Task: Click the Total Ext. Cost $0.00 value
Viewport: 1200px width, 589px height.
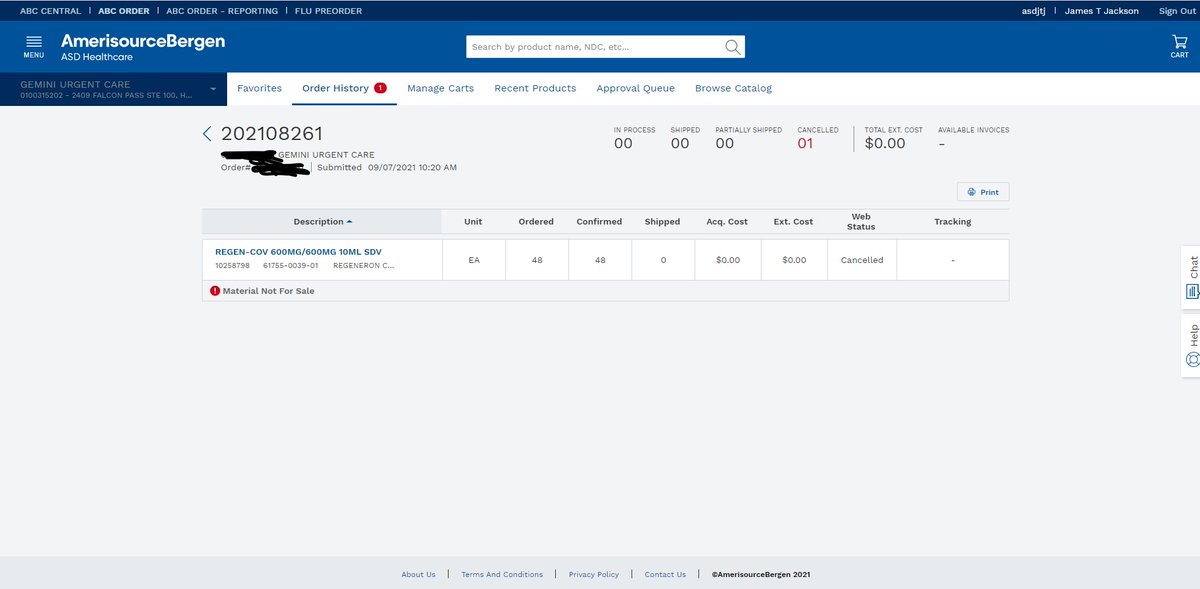Action: pyautogui.click(x=884, y=143)
